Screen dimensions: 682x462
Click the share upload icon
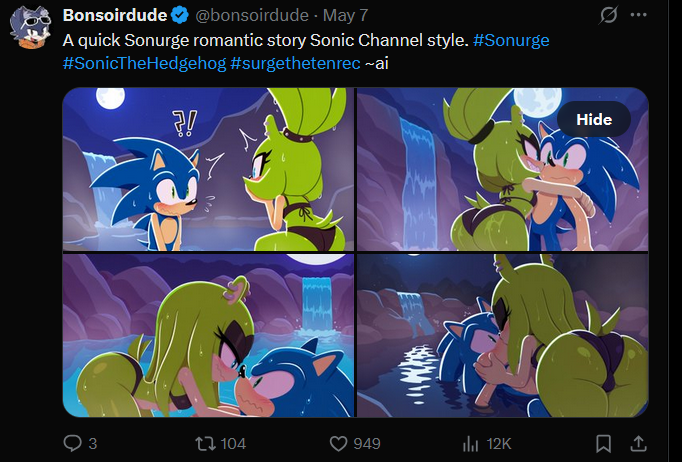pos(638,444)
